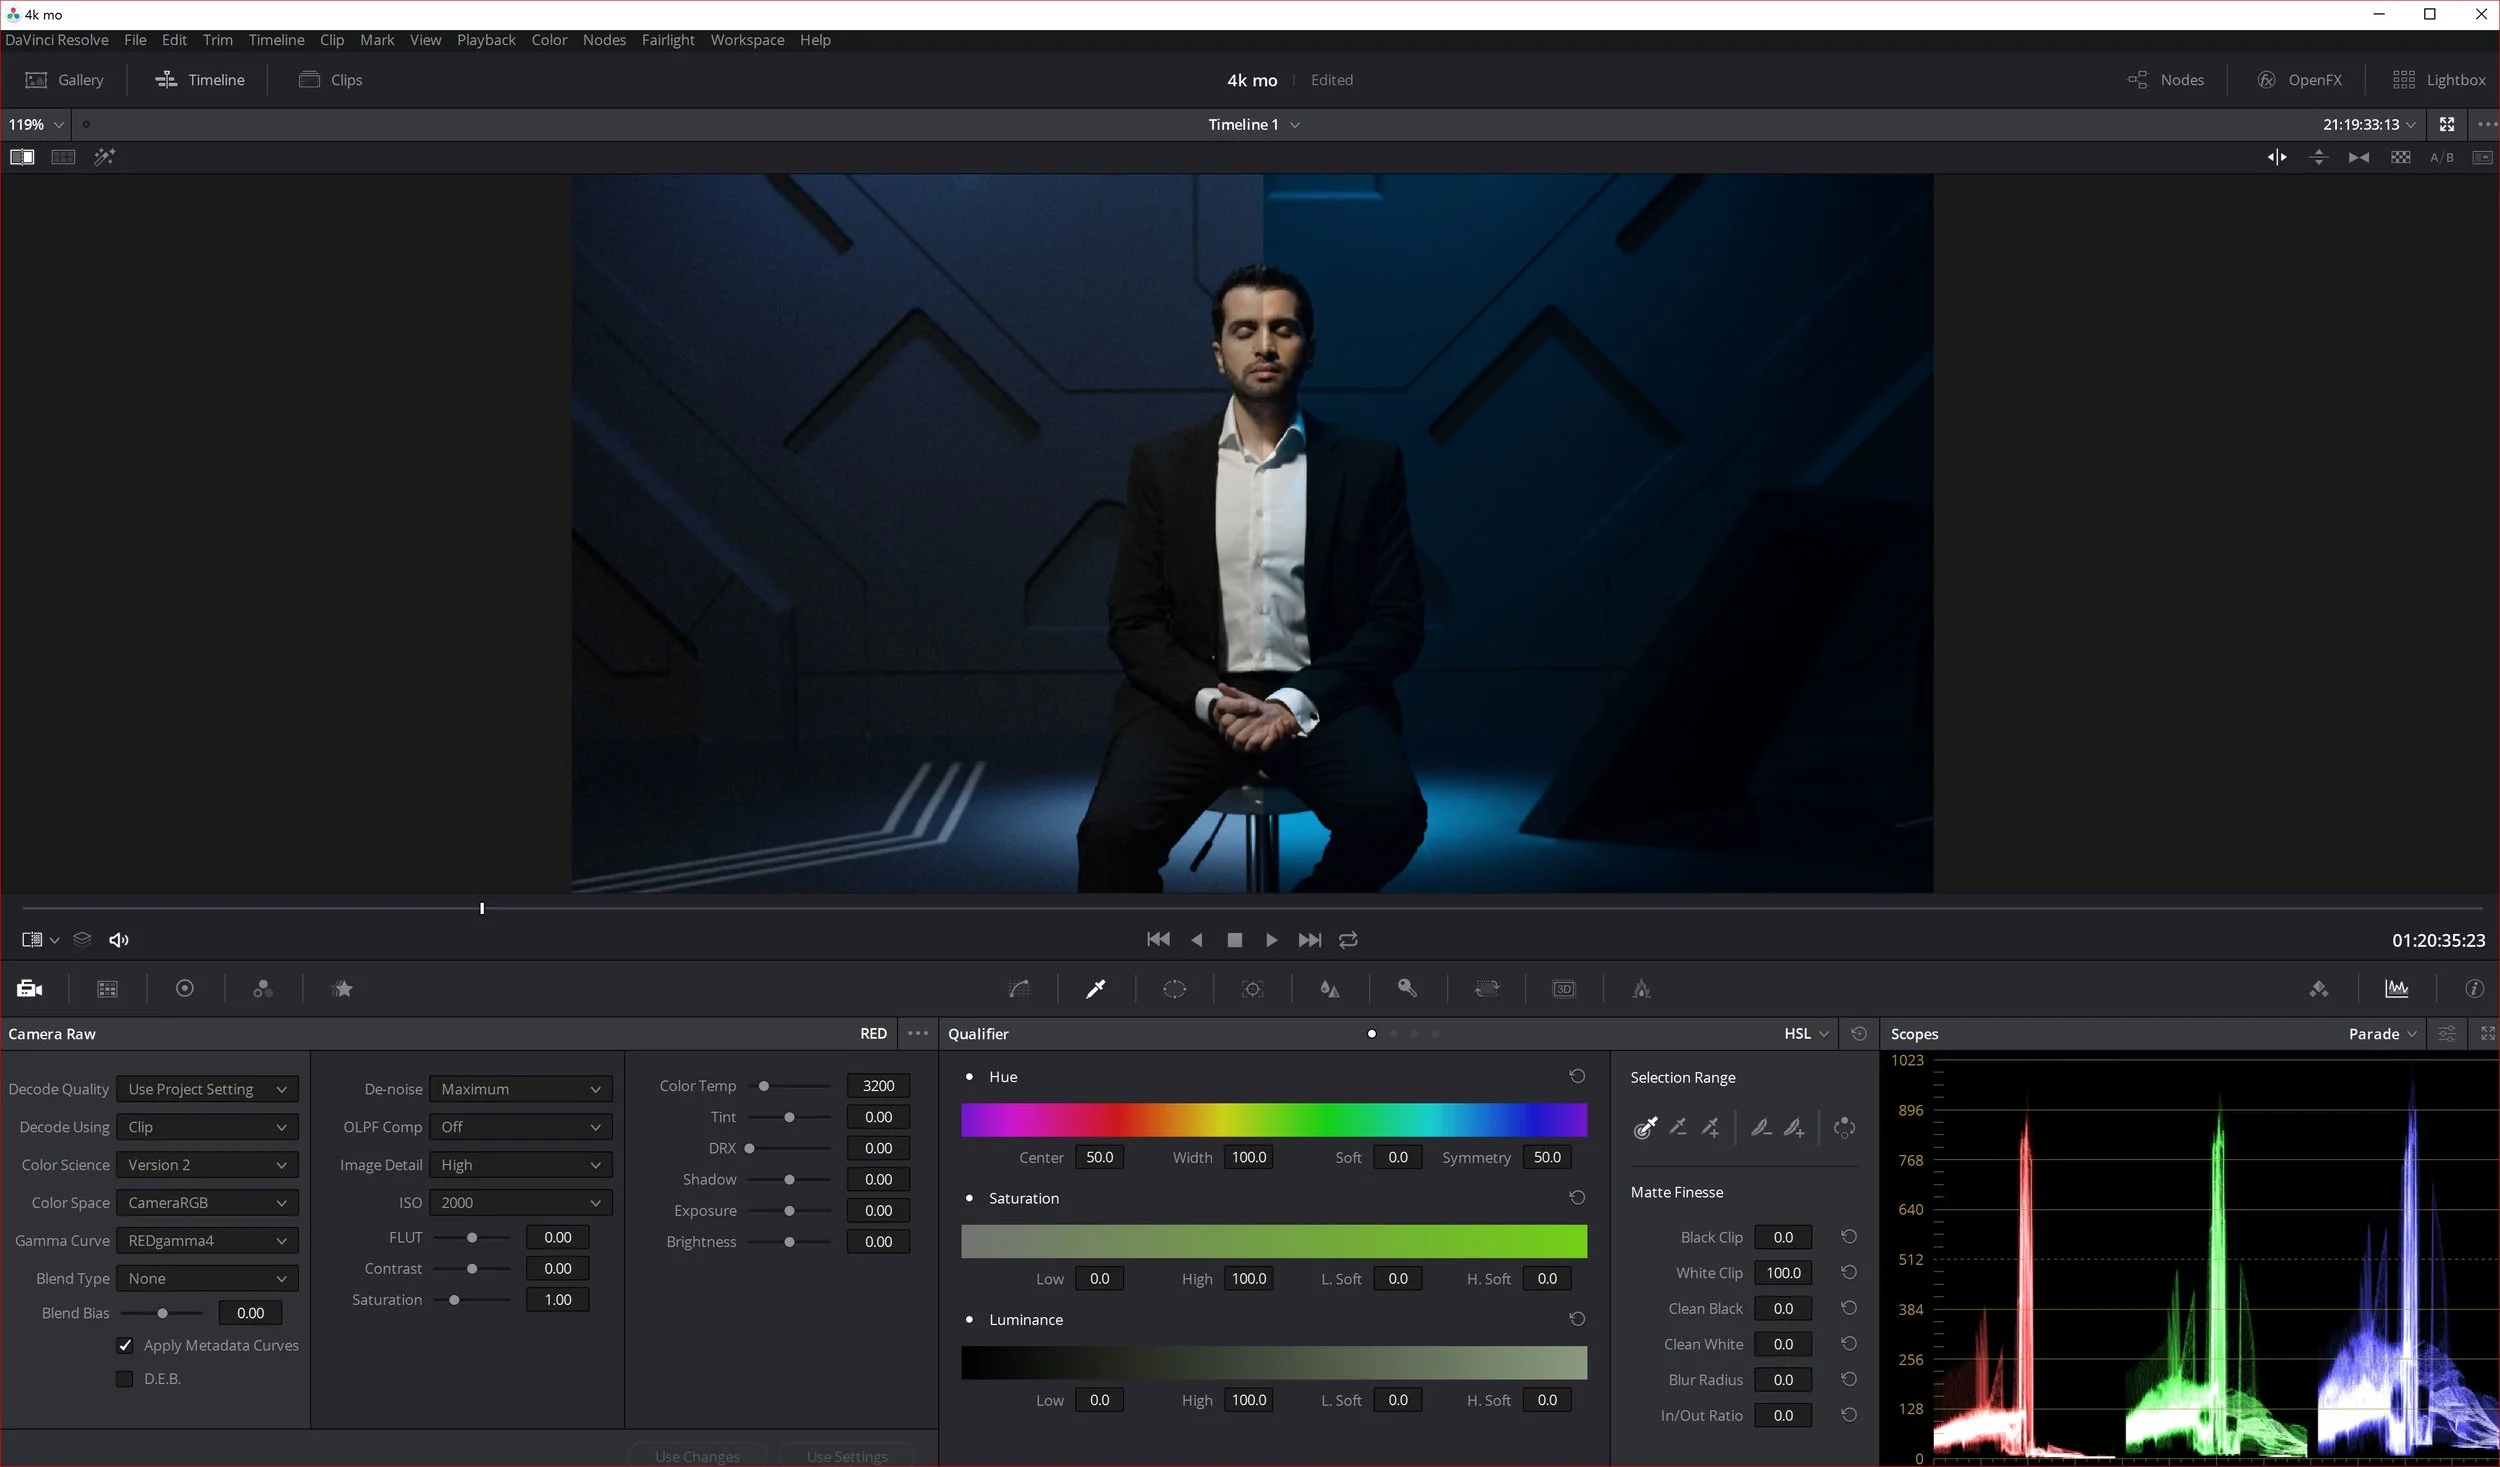Screen dimensions: 2500x1467
Task: Enable the D.E.B. checkbox
Action: tap(124, 1378)
